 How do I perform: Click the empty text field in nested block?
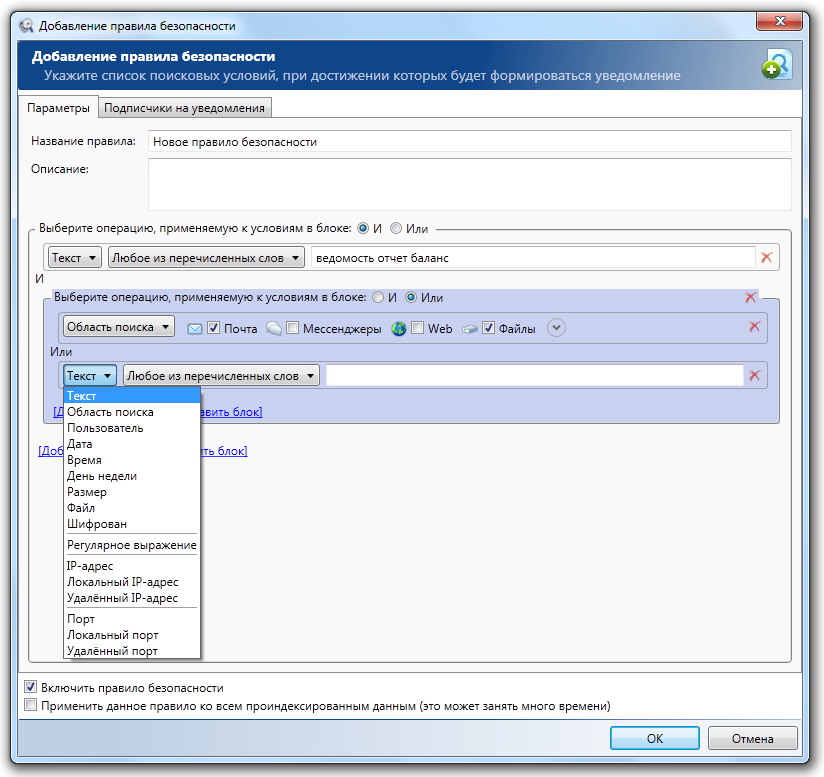tap(534, 375)
